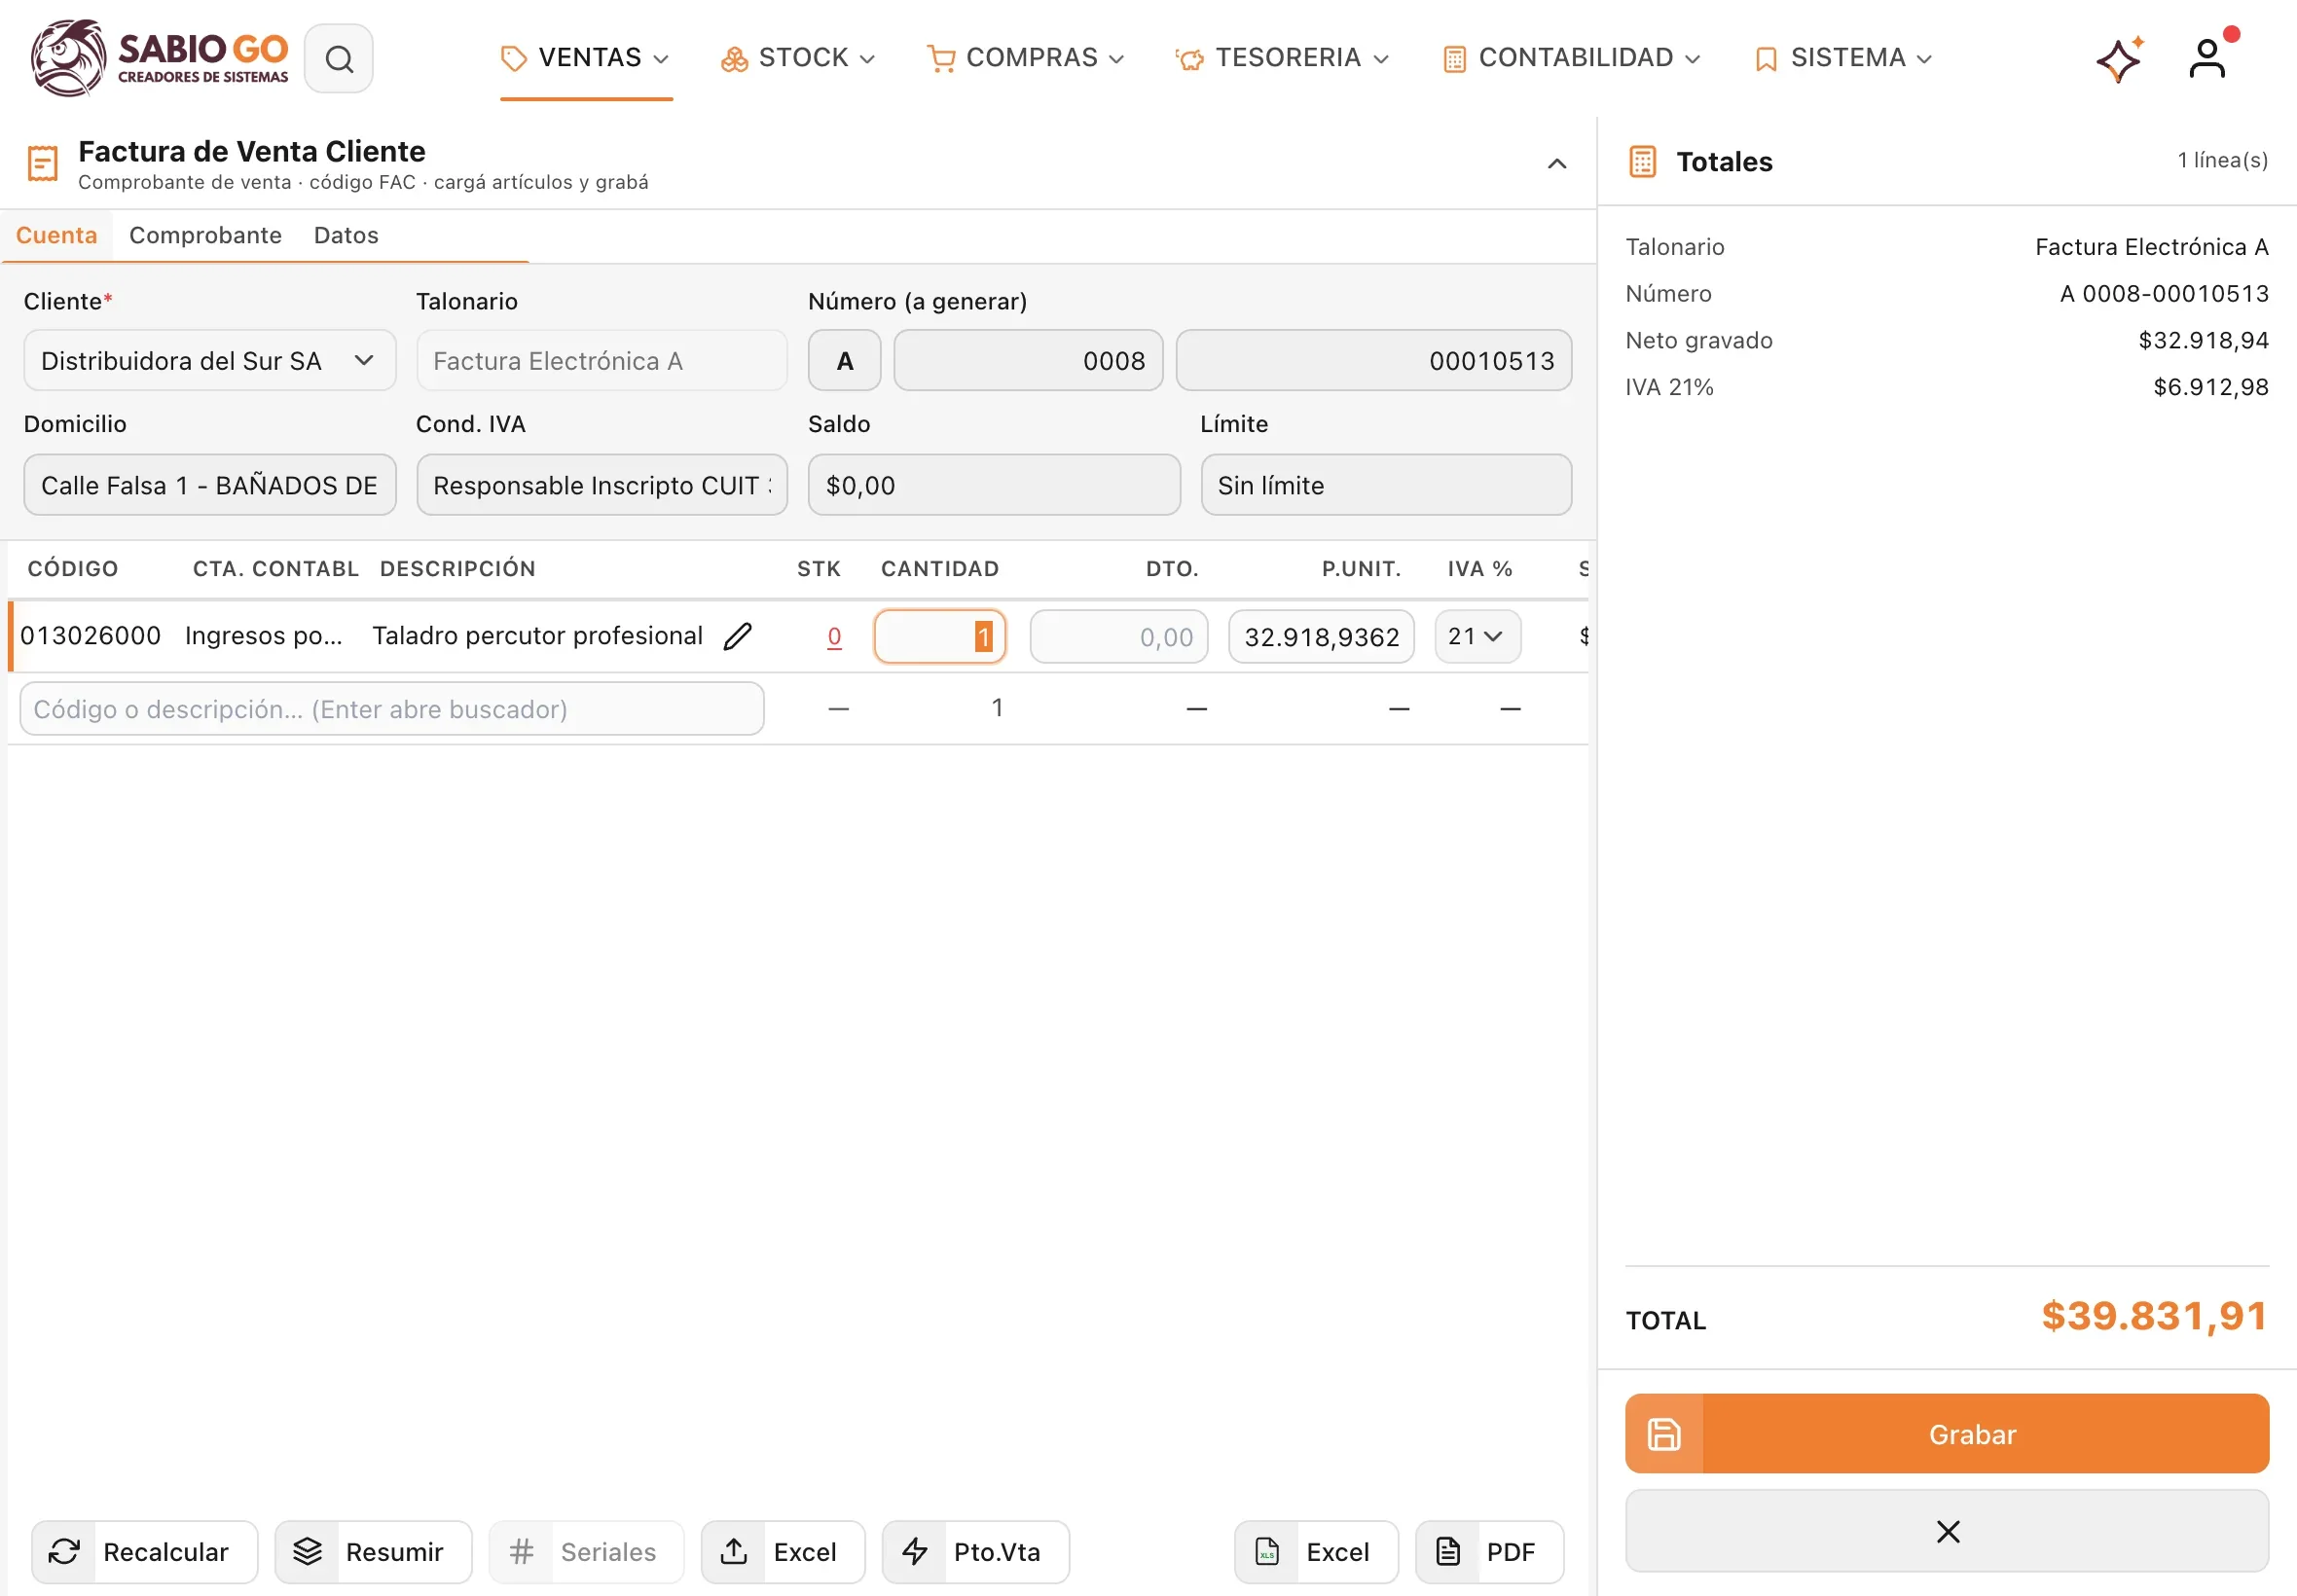The image size is (2297, 1596).
Task: Click the Pto.Vta lightning button
Action: [x=975, y=1552]
